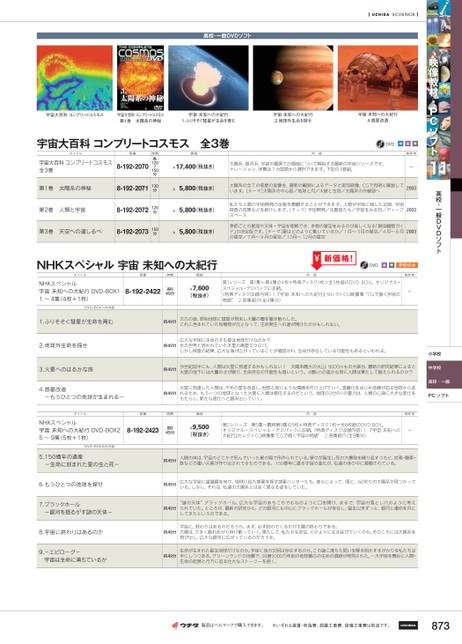Click episode 9.-エピローグ-
This screenshot has height=644, width=462.
click(73, 556)
